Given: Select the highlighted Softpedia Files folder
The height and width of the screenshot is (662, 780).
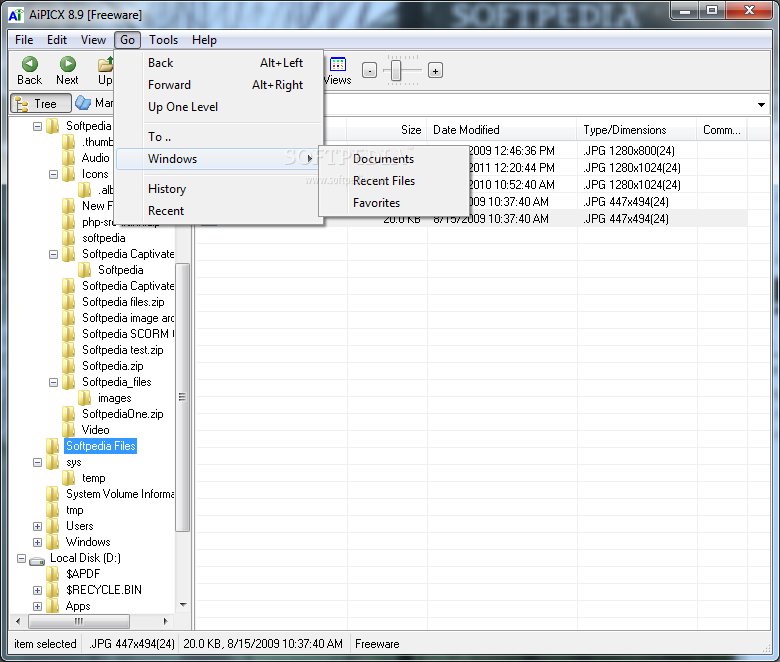Looking at the screenshot, I should tap(100, 446).
